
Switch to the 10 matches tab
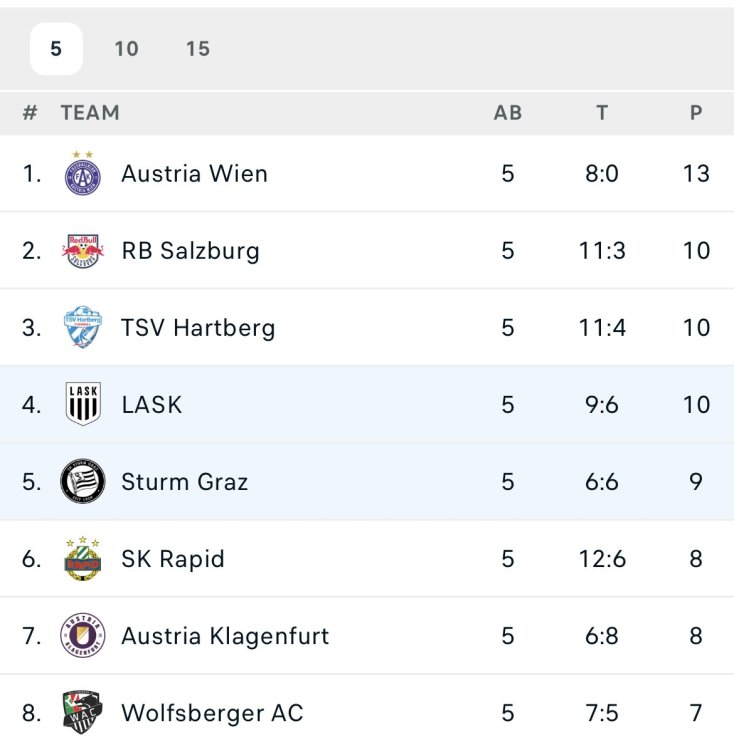click(x=126, y=49)
